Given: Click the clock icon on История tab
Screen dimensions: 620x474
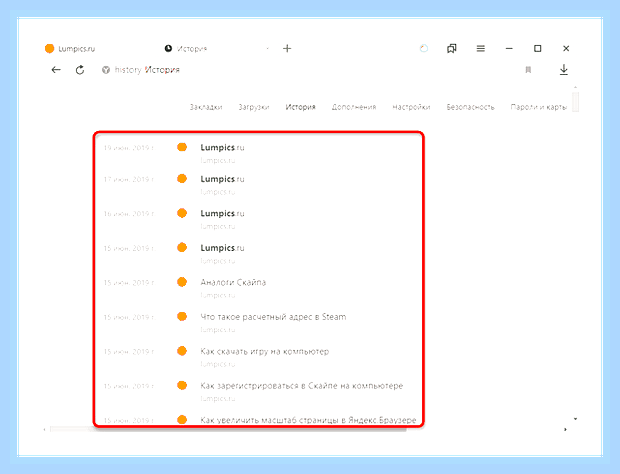Looking at the screenshot, I should click(x=168, y=48).
